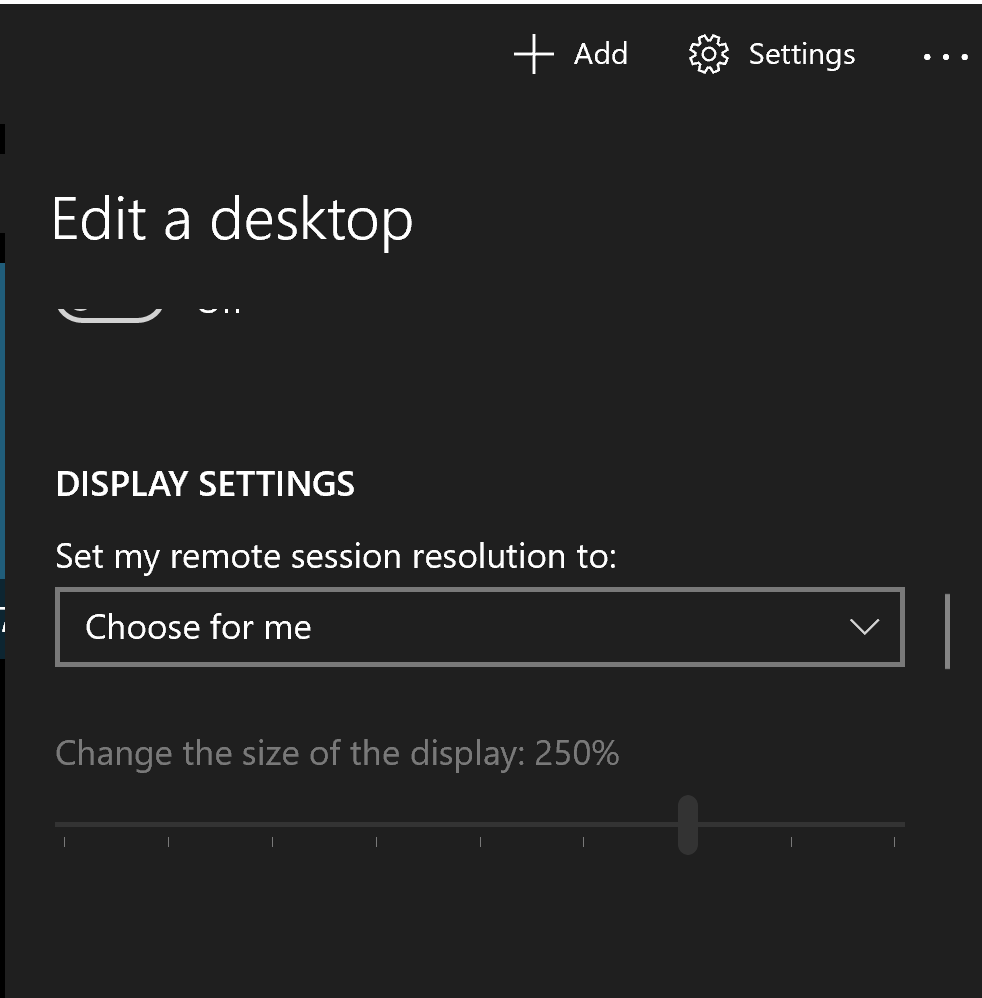982x998 pixels.
Task: Click the chevron on the resolution dropdown
Action: click(x=863, y=627)
